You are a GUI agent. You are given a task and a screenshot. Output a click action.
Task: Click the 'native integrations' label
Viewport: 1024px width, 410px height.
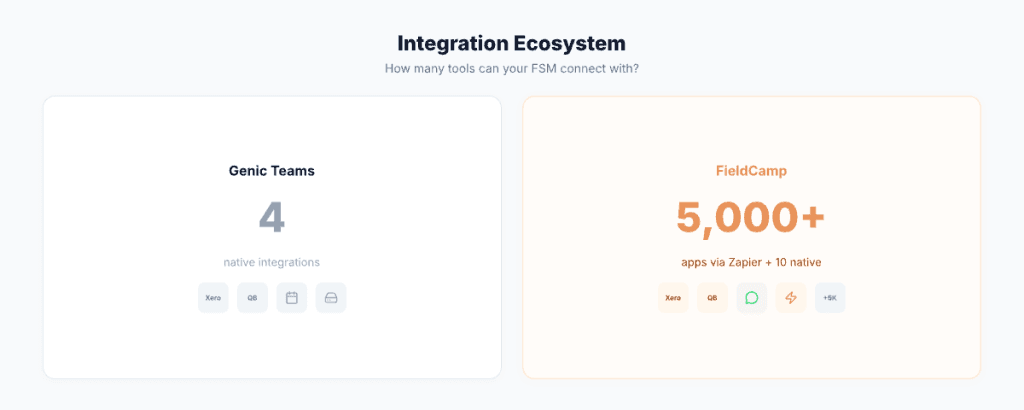[x=272, y=262]
